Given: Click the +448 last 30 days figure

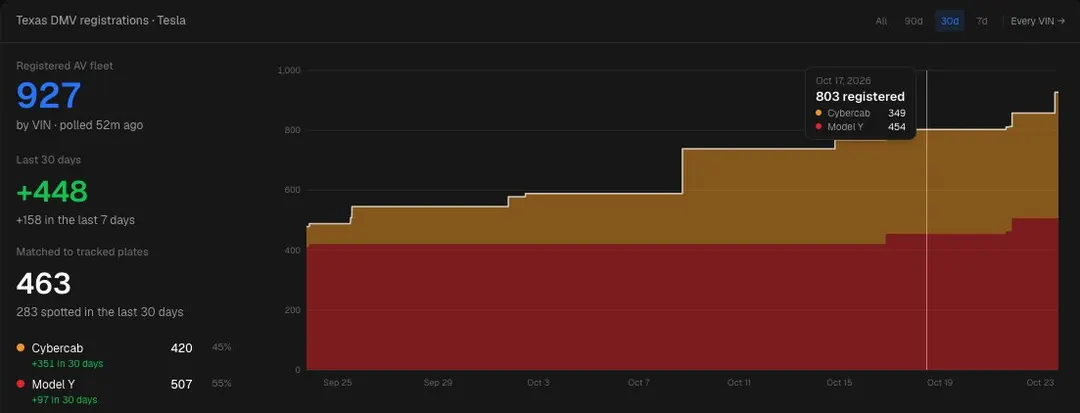Looking at the screenshot, I should click(x=52, y=191).
